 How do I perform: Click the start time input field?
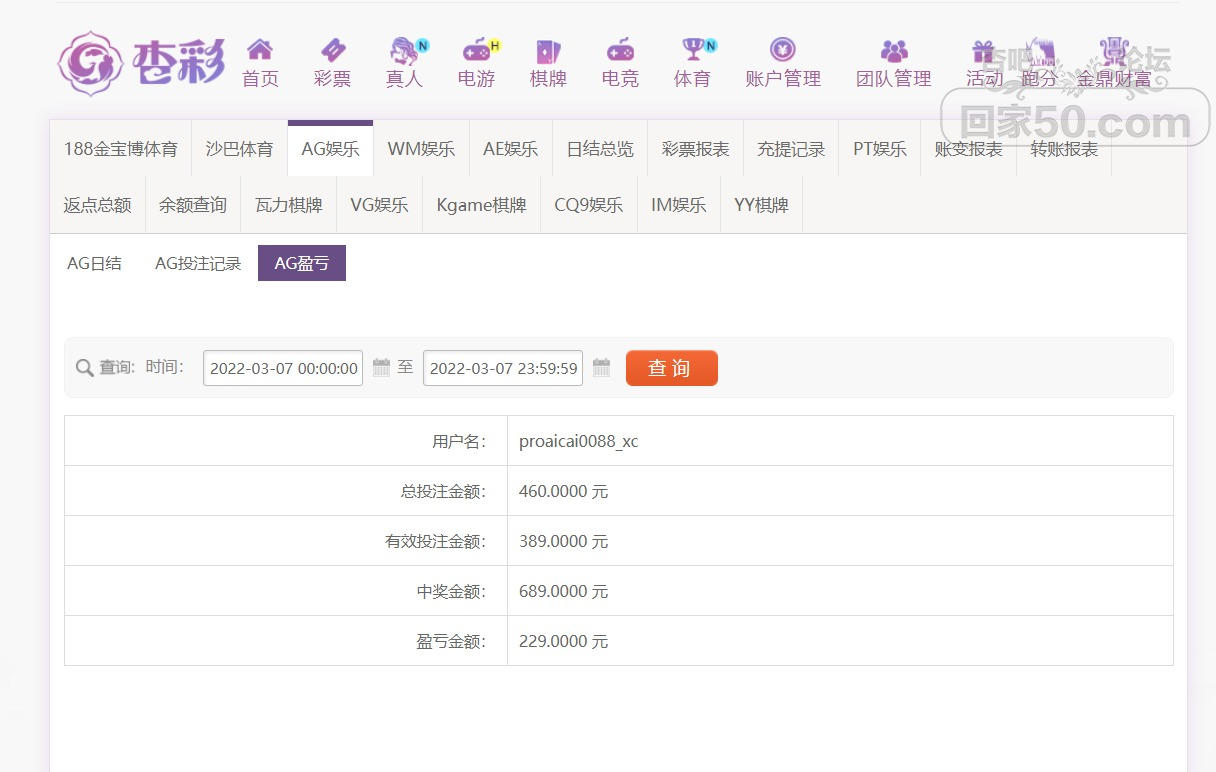click(283, 368)
